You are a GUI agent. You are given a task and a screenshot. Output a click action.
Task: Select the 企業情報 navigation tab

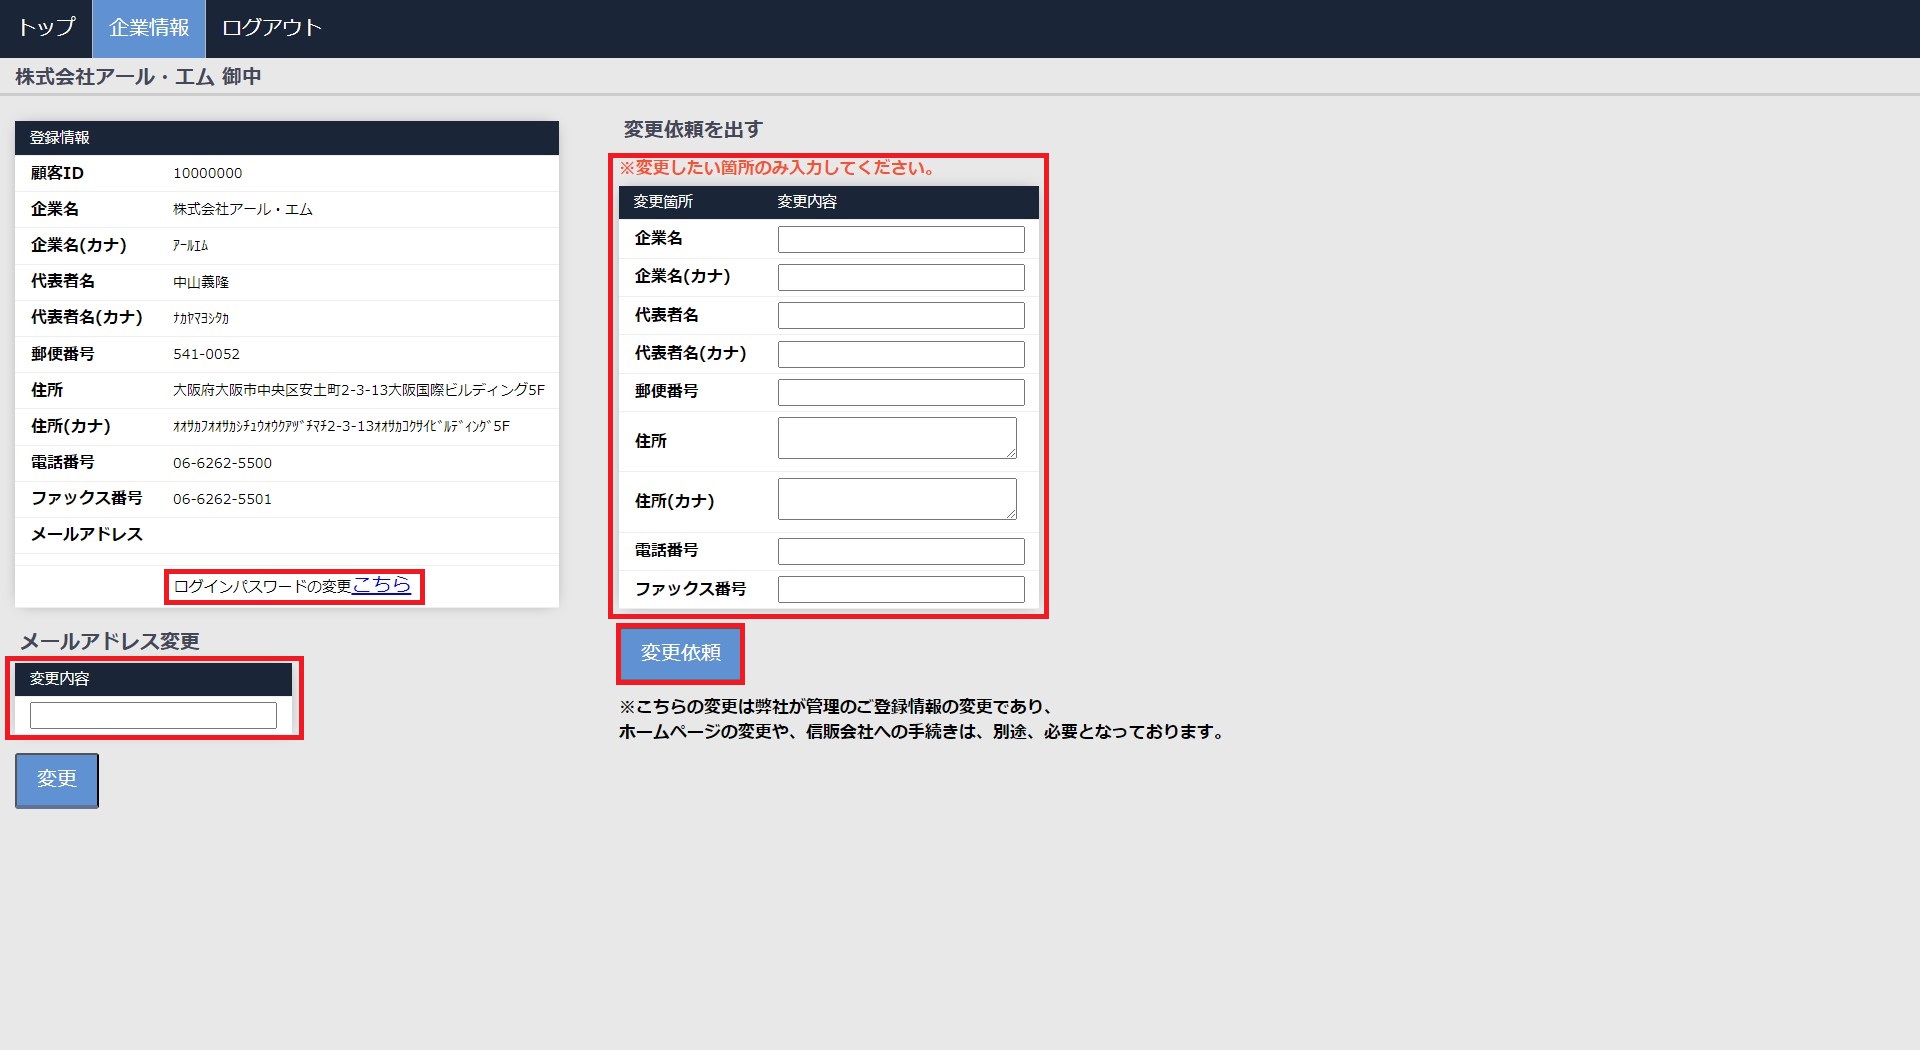[x=149, y=28]
